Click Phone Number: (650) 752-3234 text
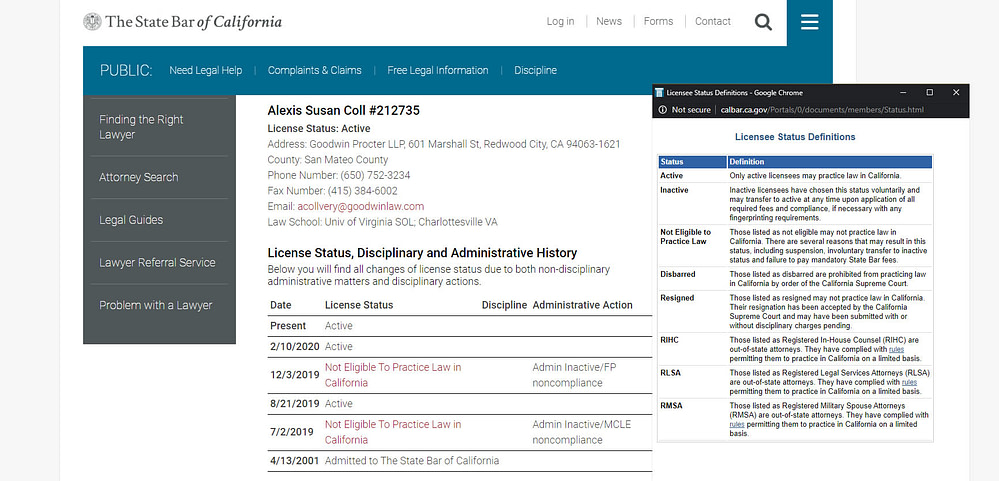999x481 pixels. click(338, 175)
